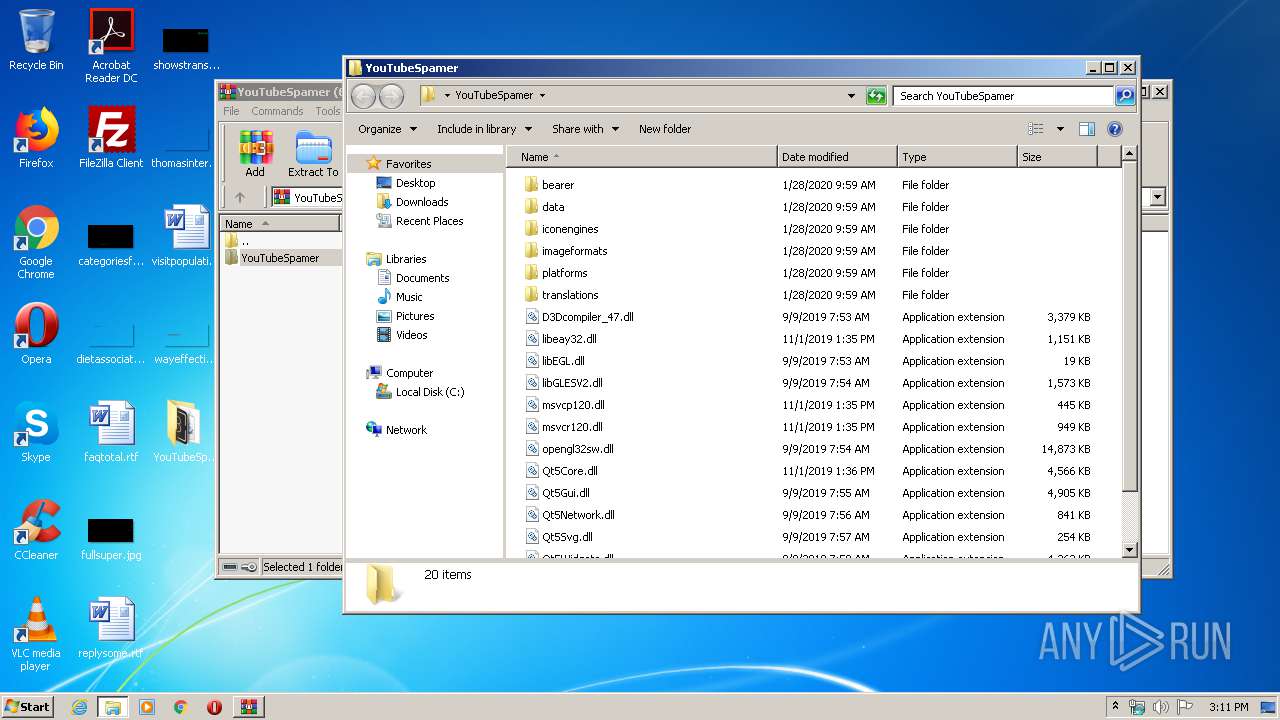Open the YouTubeSp... archive on desktop
The width and height of the screenshot is (1280, 720).
pos(183,432)
